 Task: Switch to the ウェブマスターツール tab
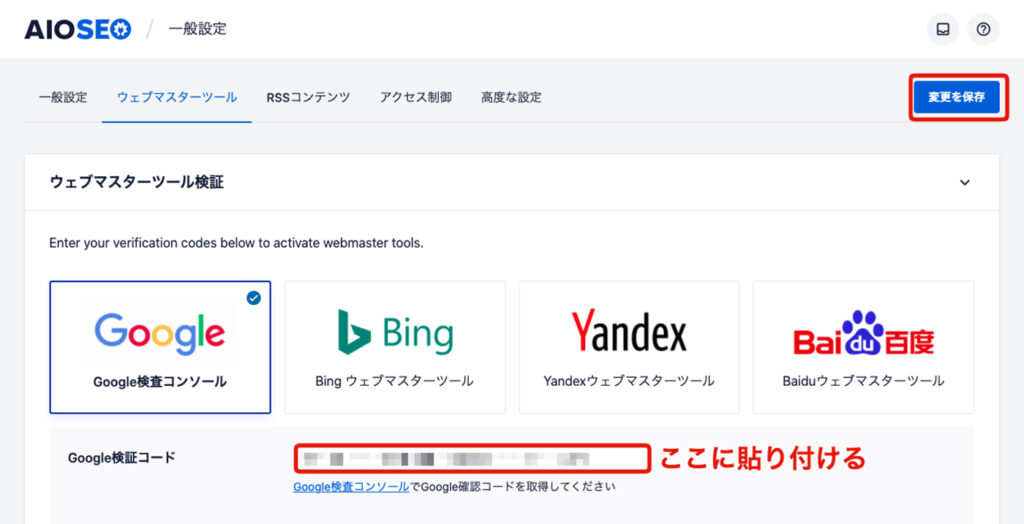[177, 98]
